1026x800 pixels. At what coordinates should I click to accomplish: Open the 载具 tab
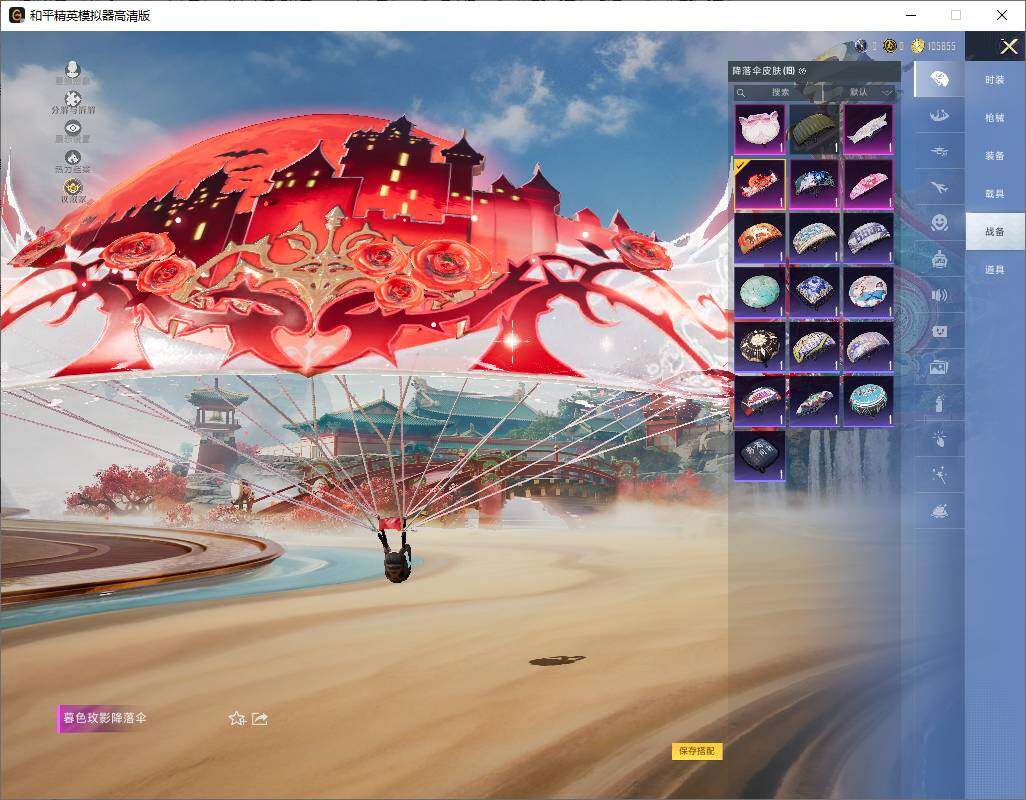(x=994, y=194)
